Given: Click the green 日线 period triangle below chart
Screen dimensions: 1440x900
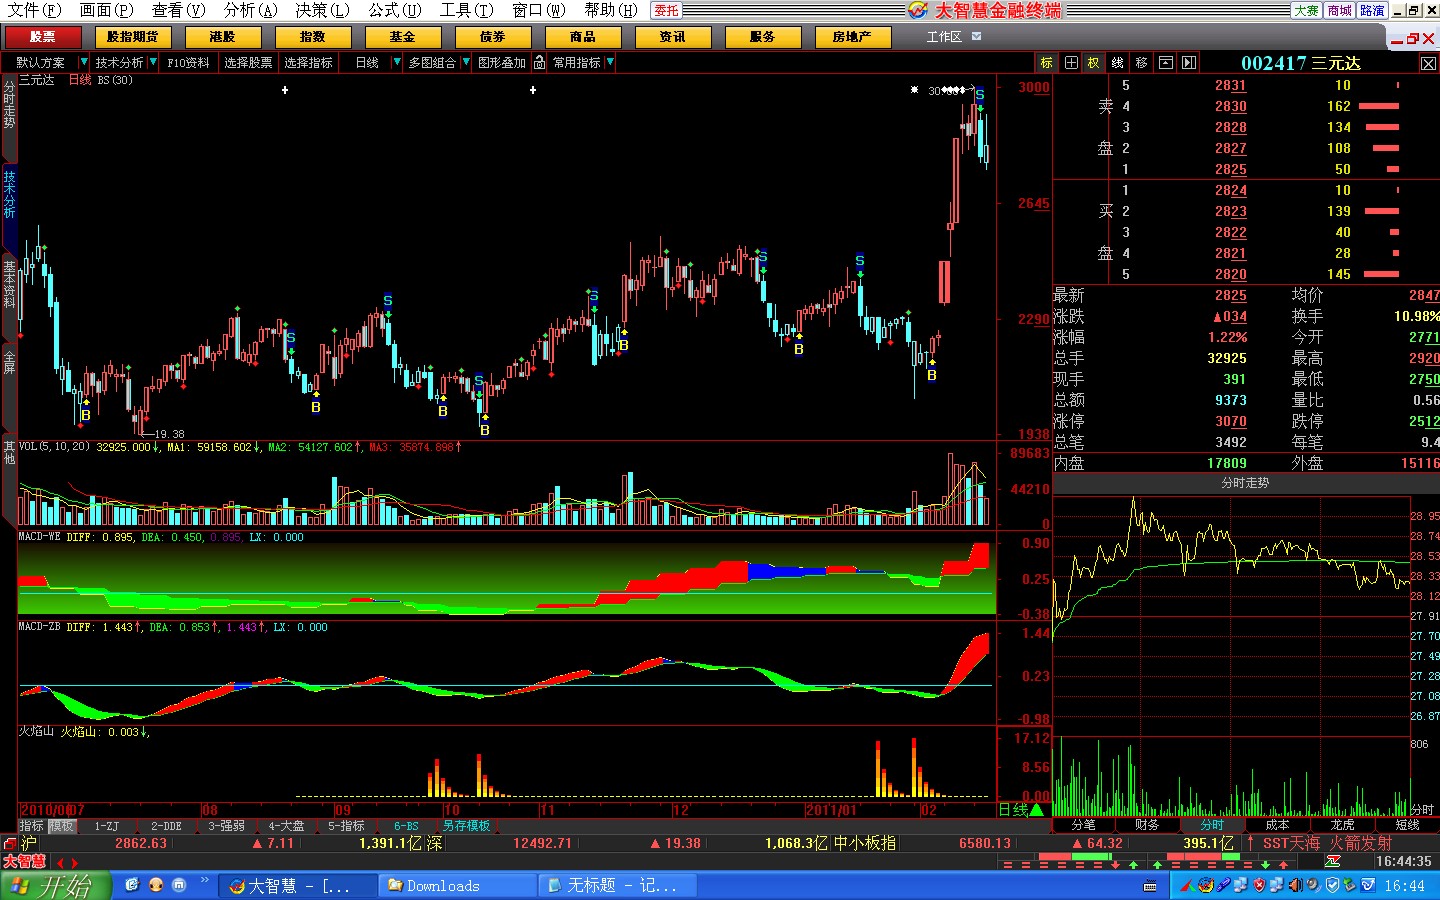Looking at the screenshot, I should [x=1036, y=810].
